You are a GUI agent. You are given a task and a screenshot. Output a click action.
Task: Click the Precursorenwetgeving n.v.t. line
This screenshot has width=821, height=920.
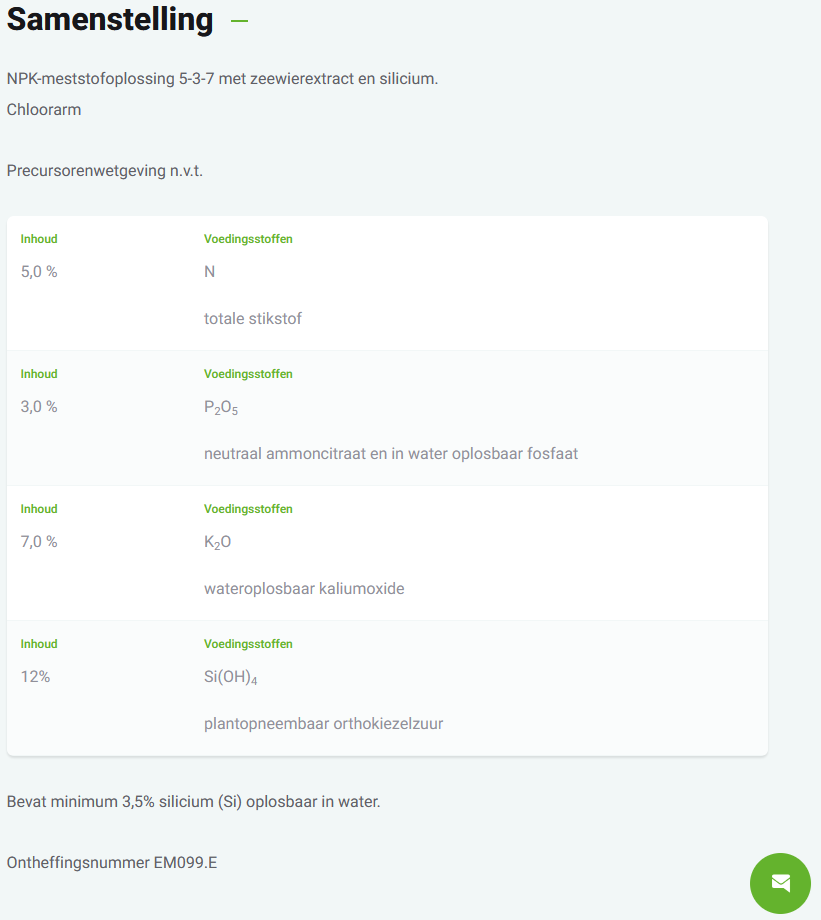105,171
